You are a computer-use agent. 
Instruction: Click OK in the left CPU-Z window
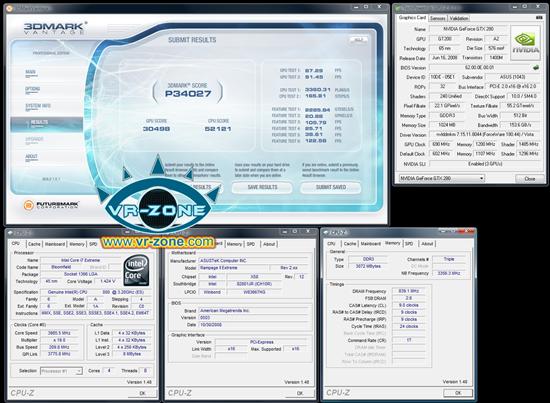tap(142, 393)
